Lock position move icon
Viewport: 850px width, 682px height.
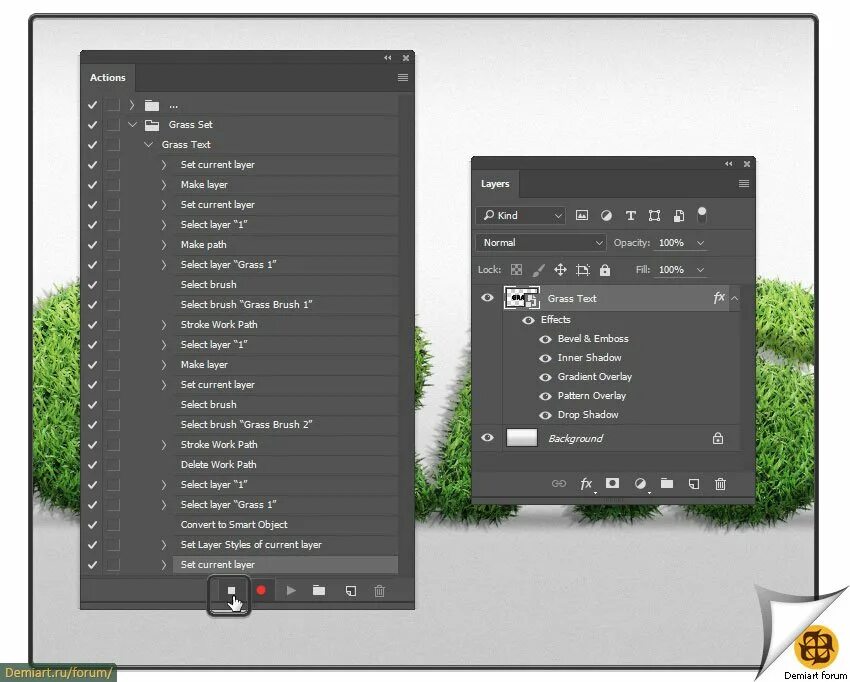coord(560,269)
